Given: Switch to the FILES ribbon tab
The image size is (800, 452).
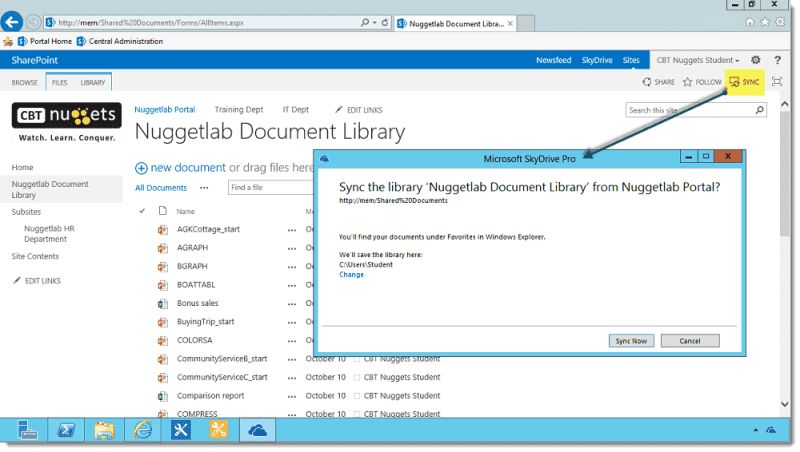Looking at the screenshot, I should (59, 83).
